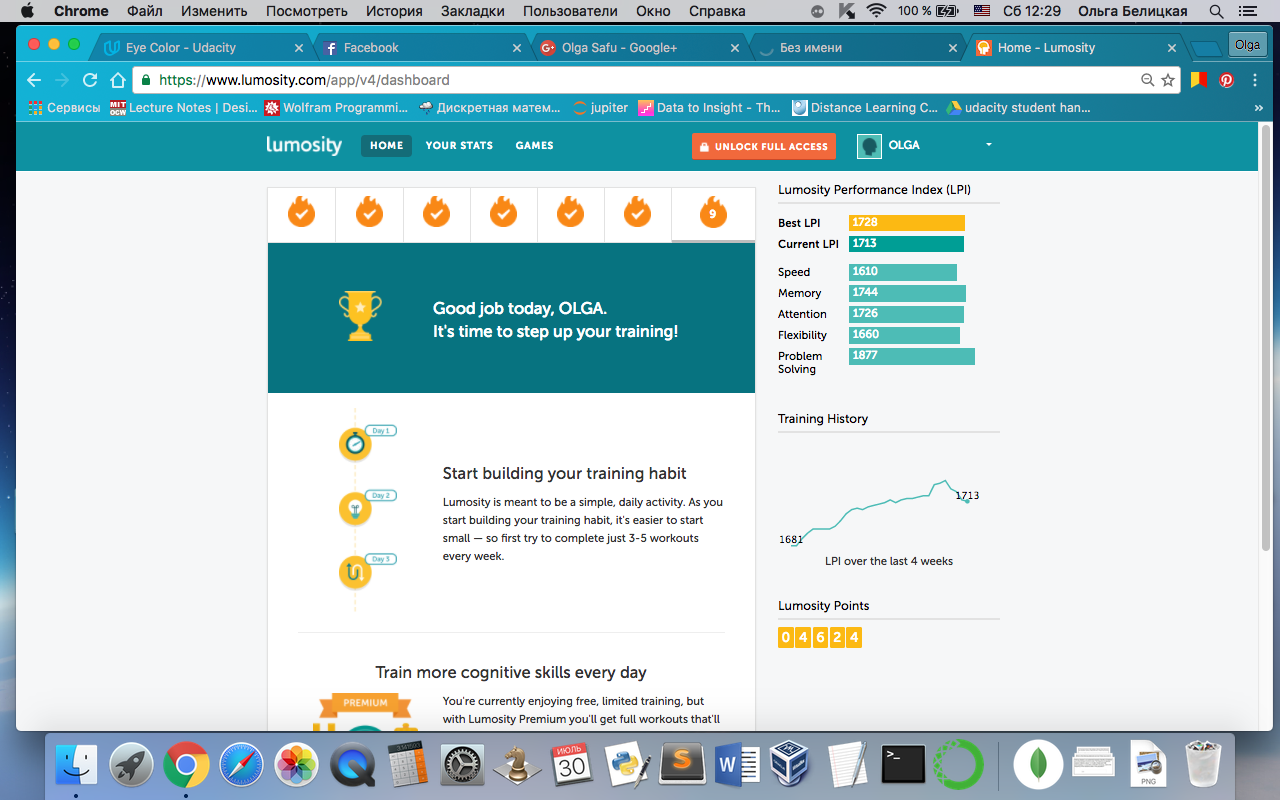Click the HOME navigation button

(386, 146)
